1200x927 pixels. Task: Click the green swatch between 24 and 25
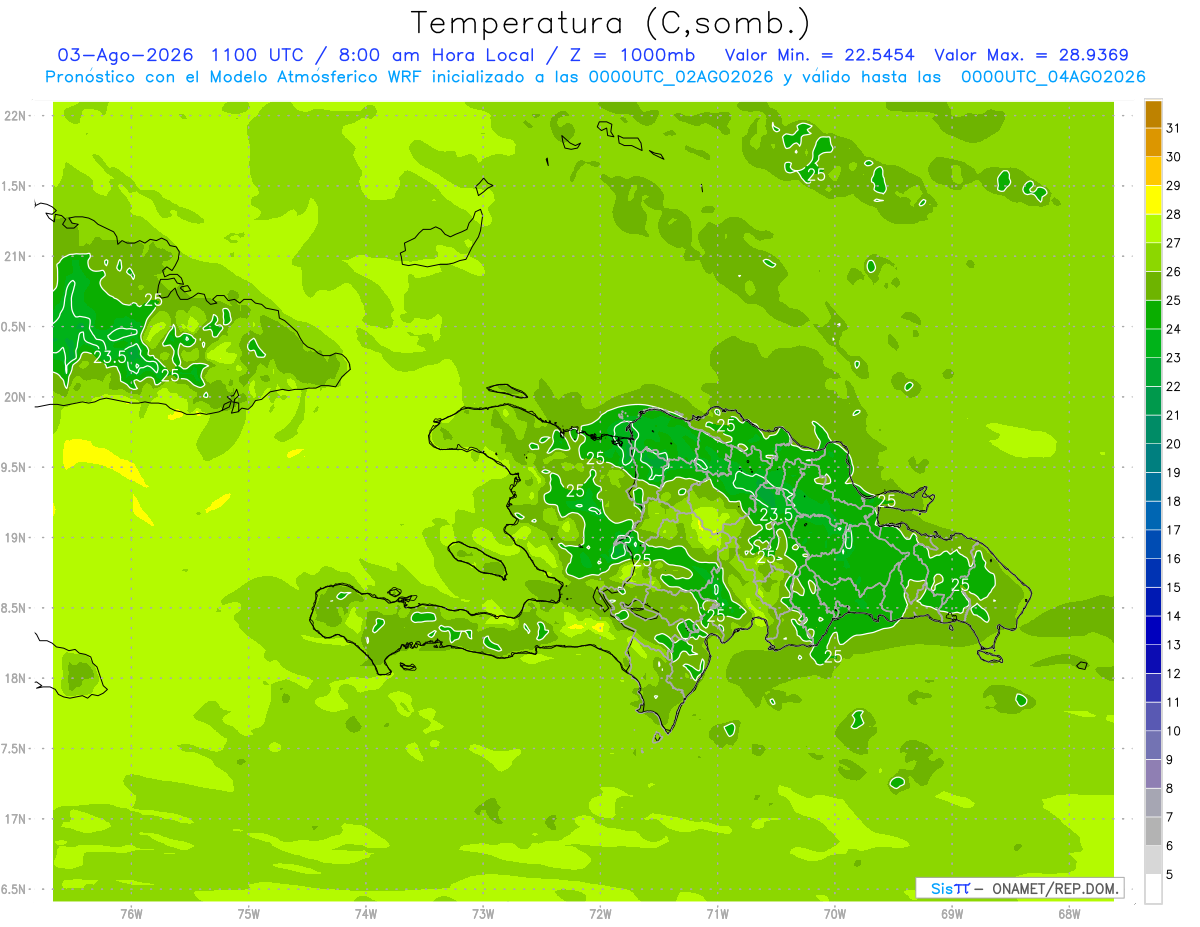(1154, 315)
